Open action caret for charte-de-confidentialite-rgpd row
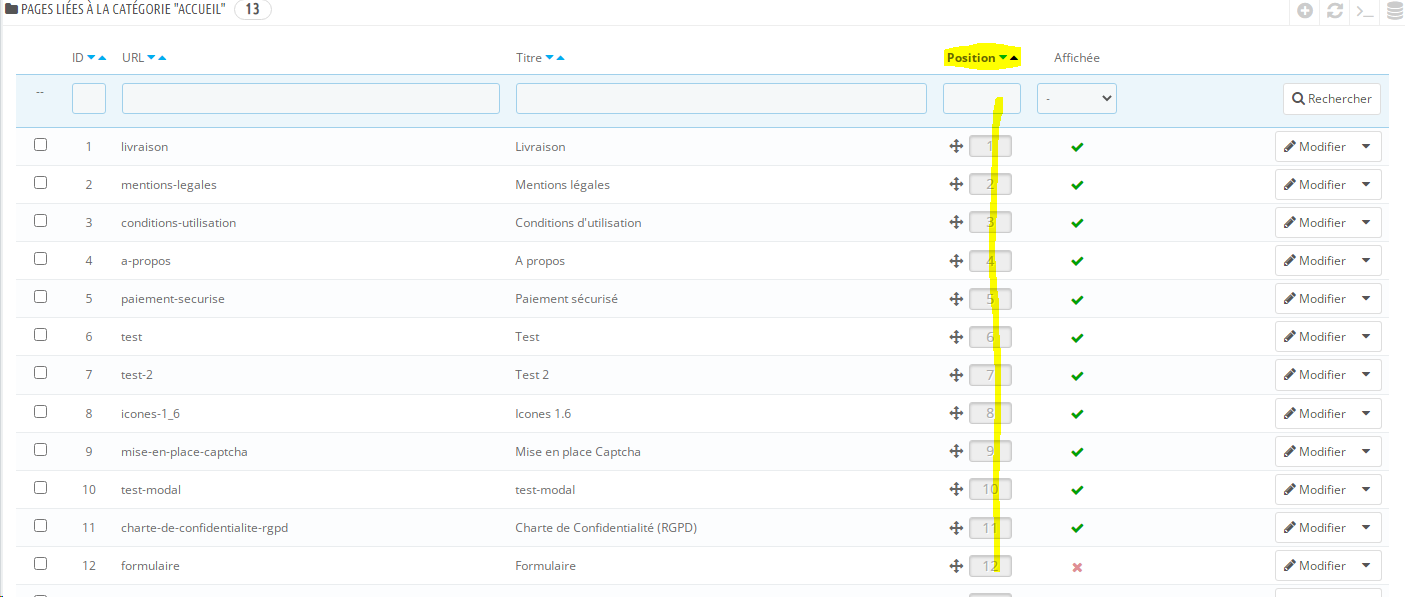Viewport: 1409px width, 597px height. (x=1367, y=528)
